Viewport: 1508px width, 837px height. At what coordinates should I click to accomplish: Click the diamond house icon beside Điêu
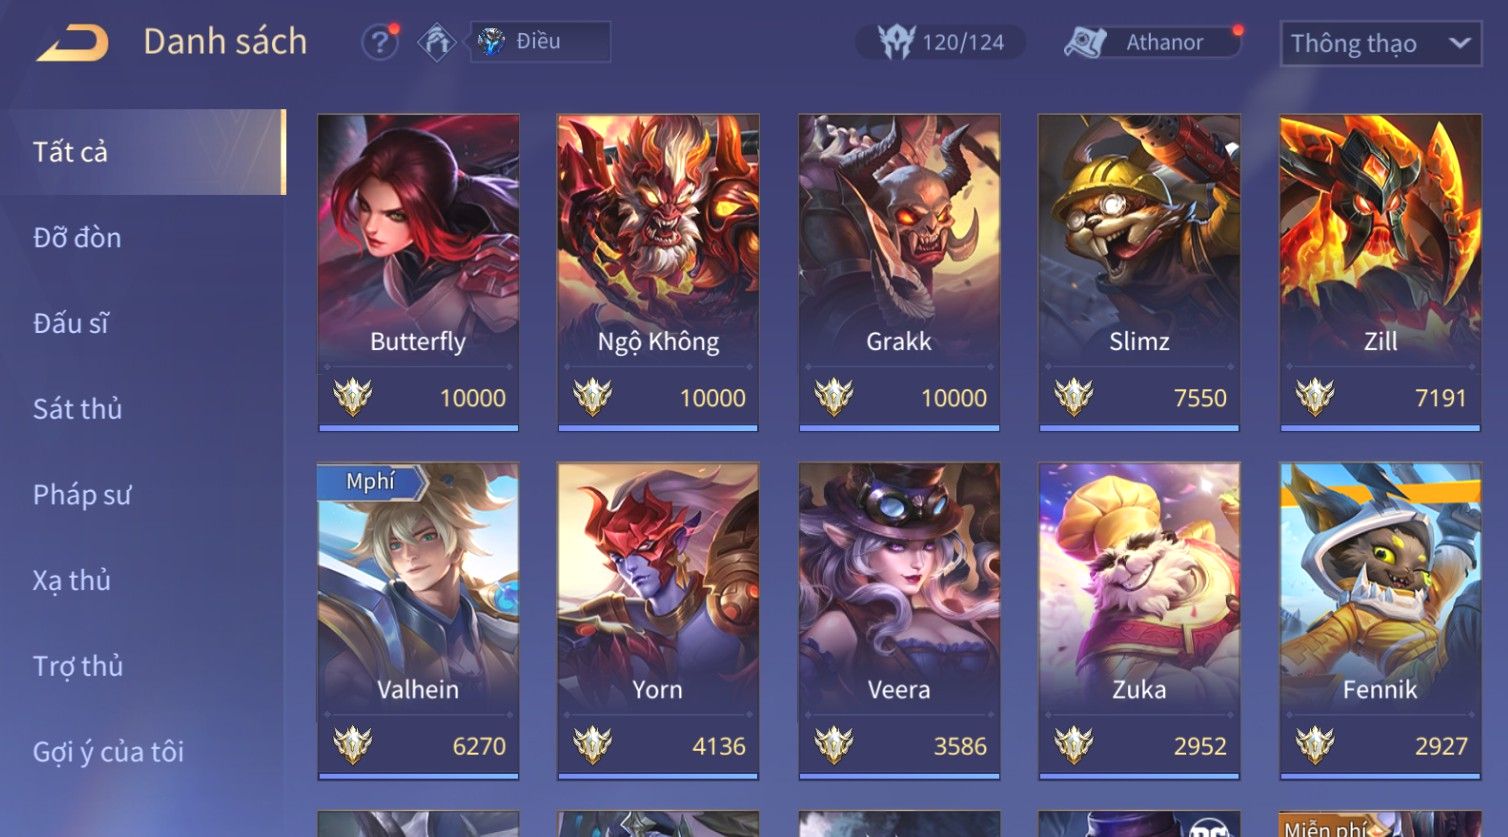(x=436, y=42)
